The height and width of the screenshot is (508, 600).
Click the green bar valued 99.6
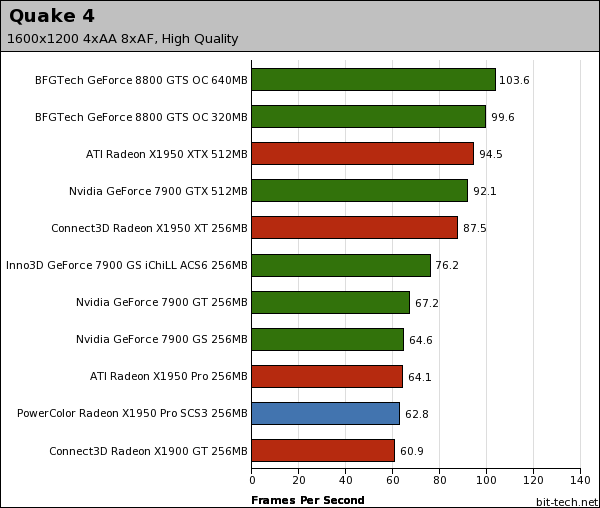click(x=369, y=117)
